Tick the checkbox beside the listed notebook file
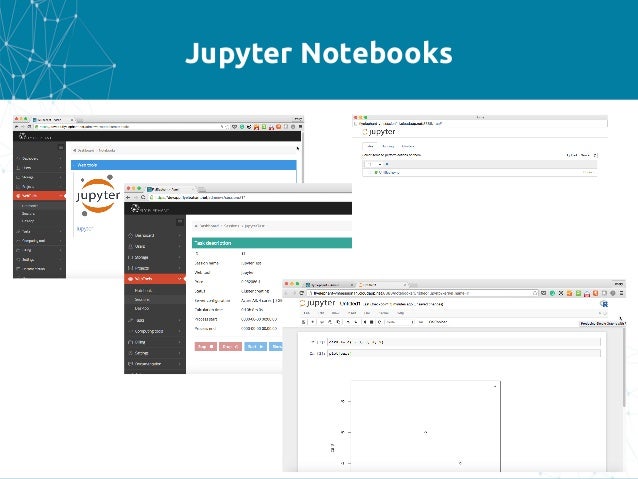Viewport: 638px width, 479px height. (x=369, y=173)
